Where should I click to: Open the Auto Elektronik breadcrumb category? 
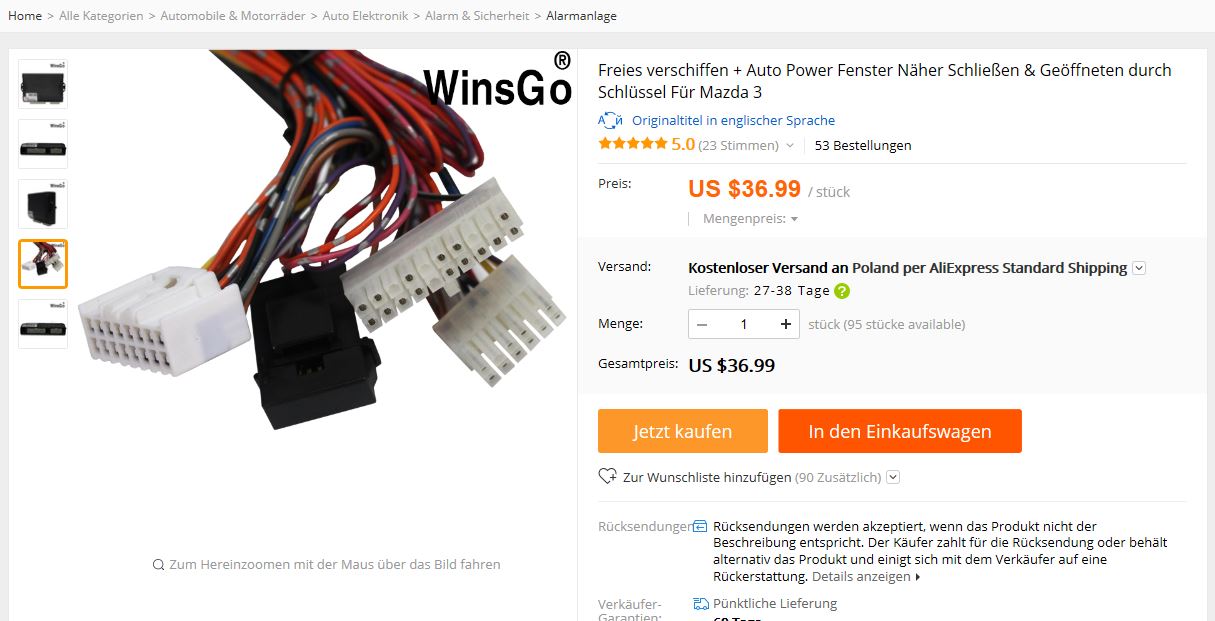[x=365, y=15]
